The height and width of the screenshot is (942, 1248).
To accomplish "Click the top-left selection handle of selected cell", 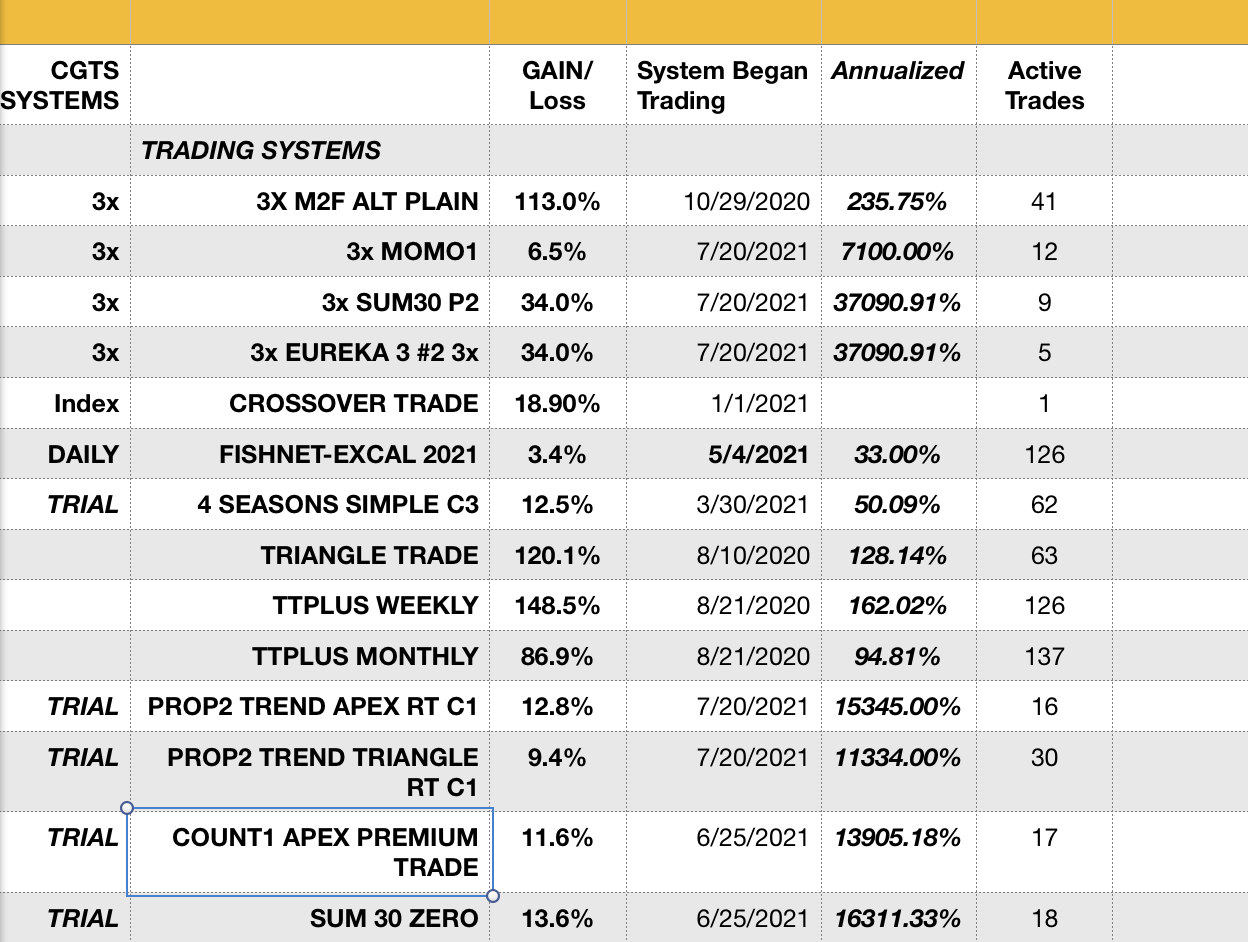I will (x=127, y=807).
